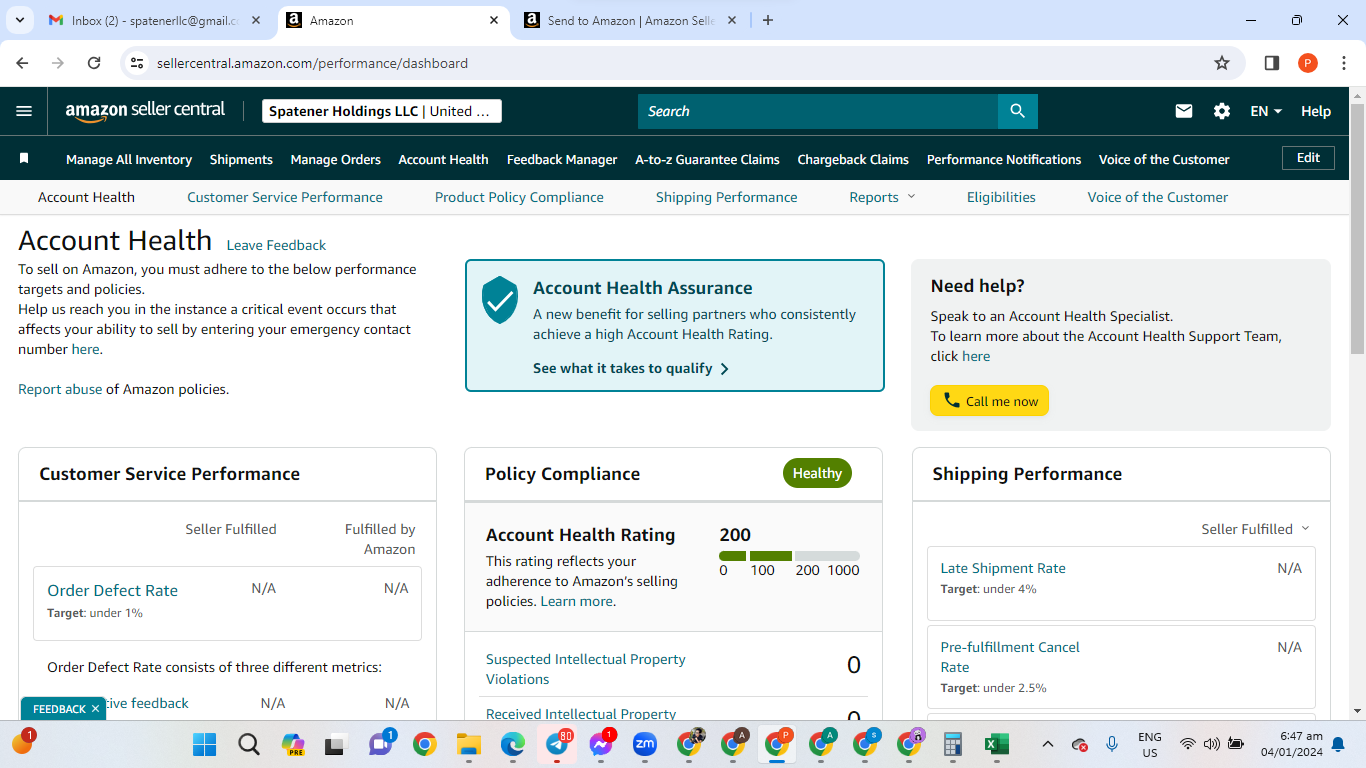Switch to the Send to Amazon tab

click(x=632, y=20)
